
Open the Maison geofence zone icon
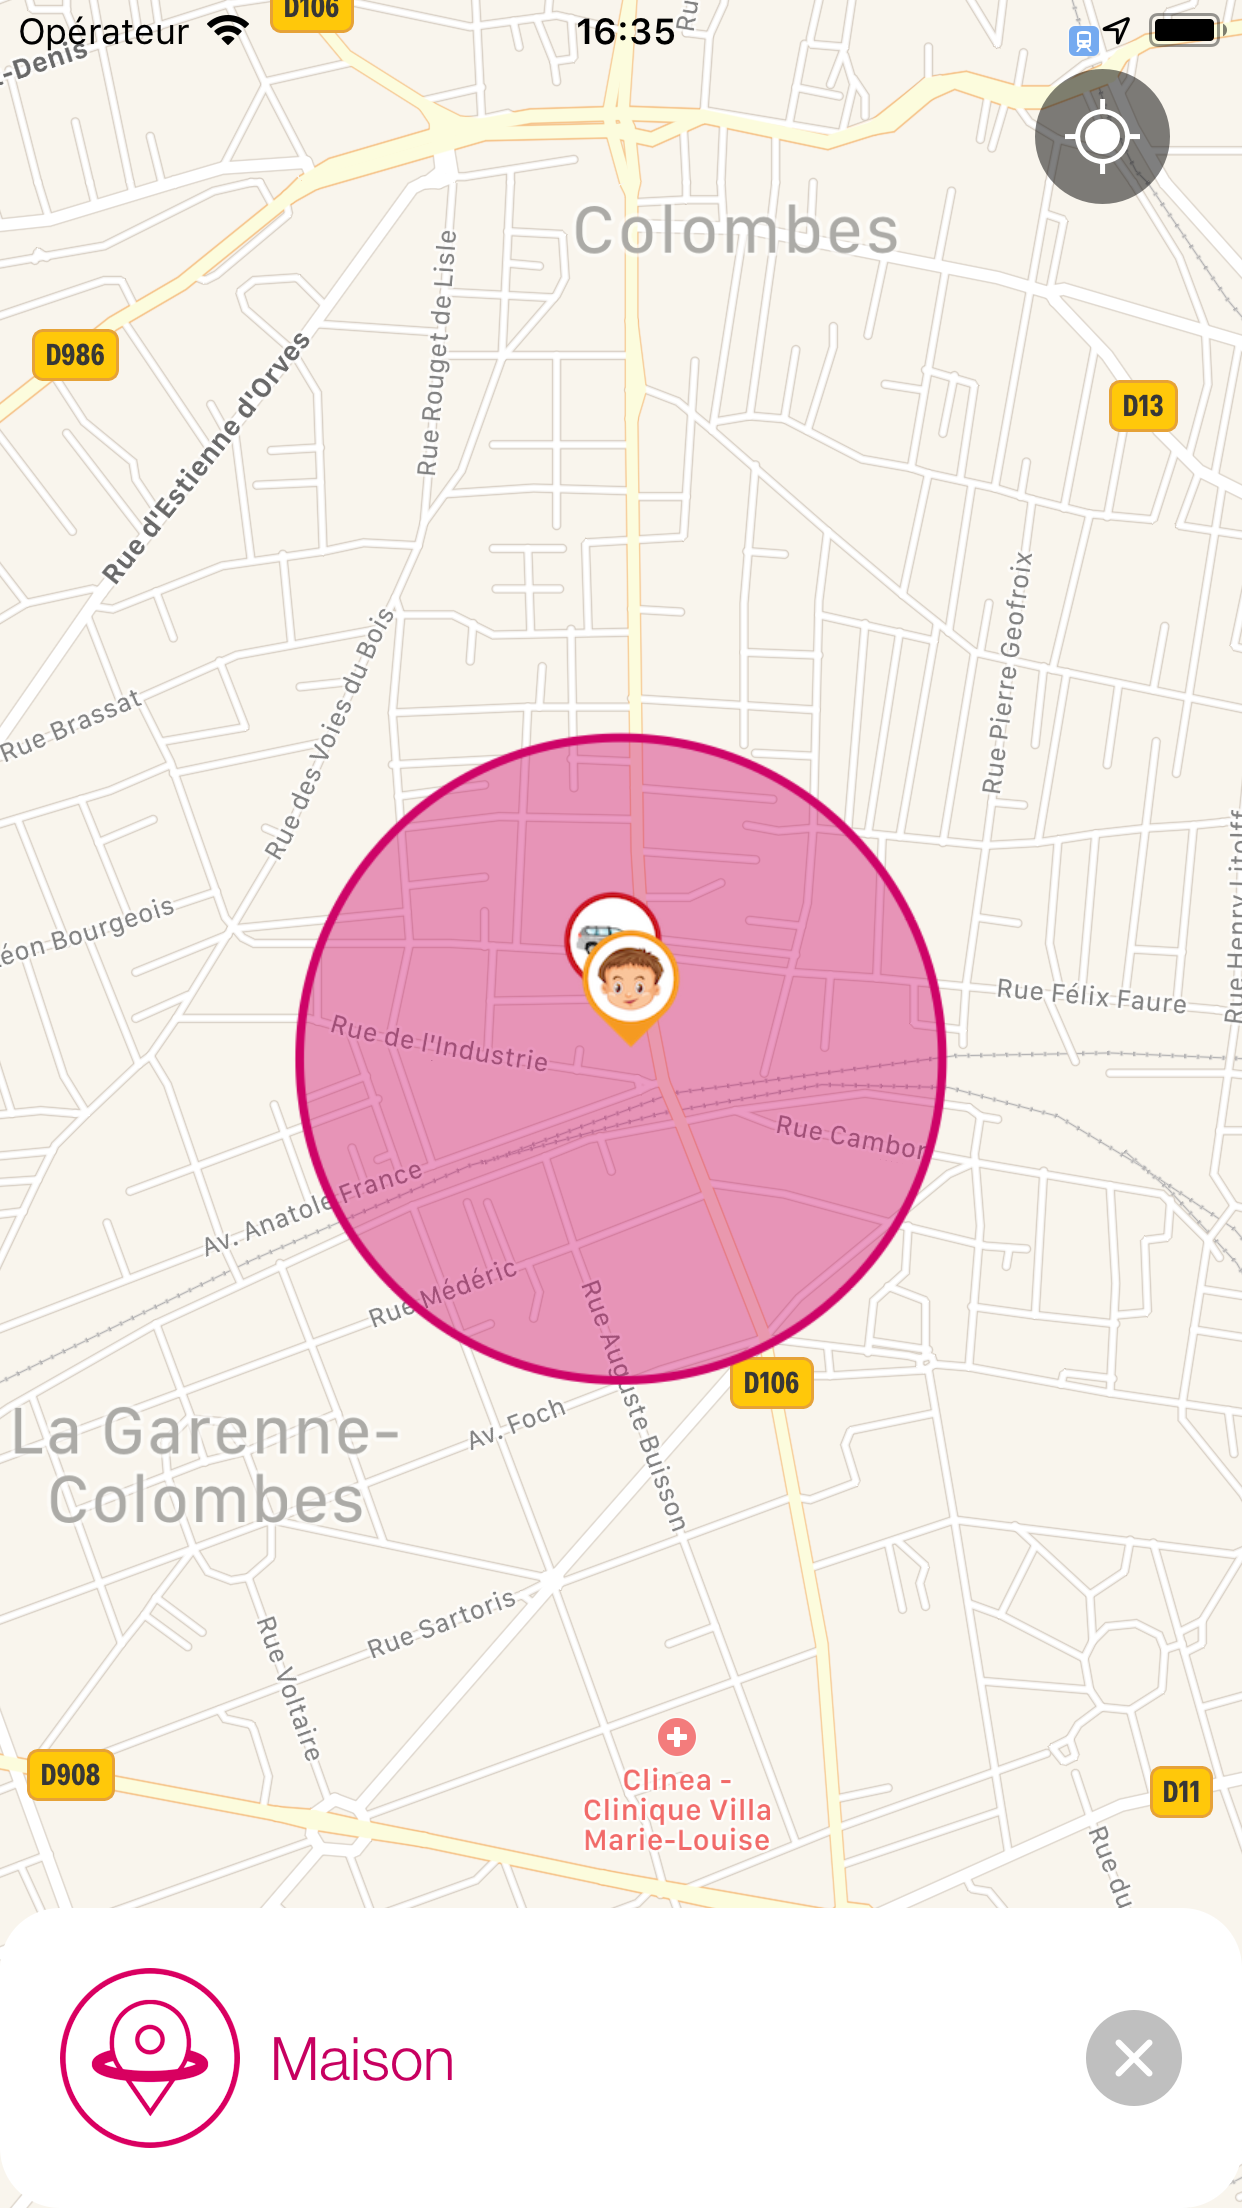[150, 2058]
